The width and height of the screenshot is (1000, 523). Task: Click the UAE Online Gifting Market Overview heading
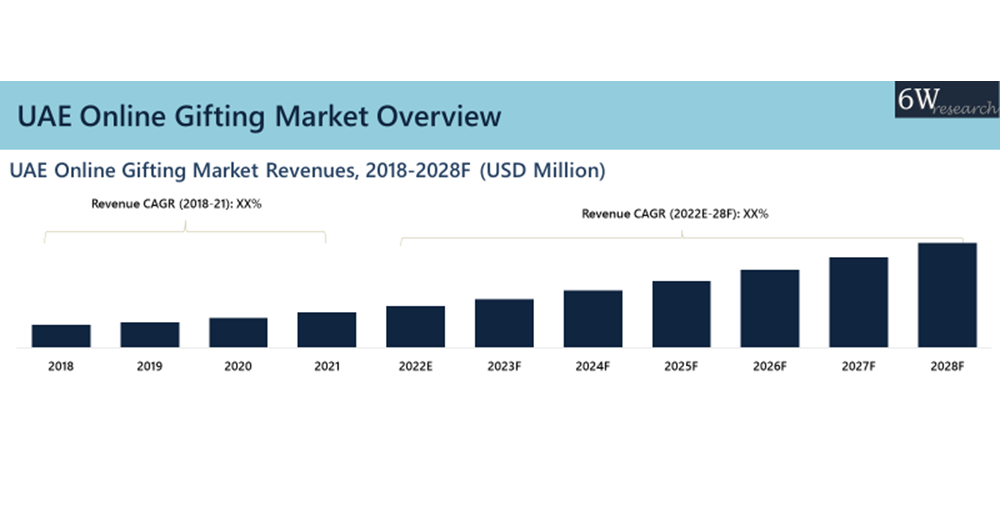point(259,116)
